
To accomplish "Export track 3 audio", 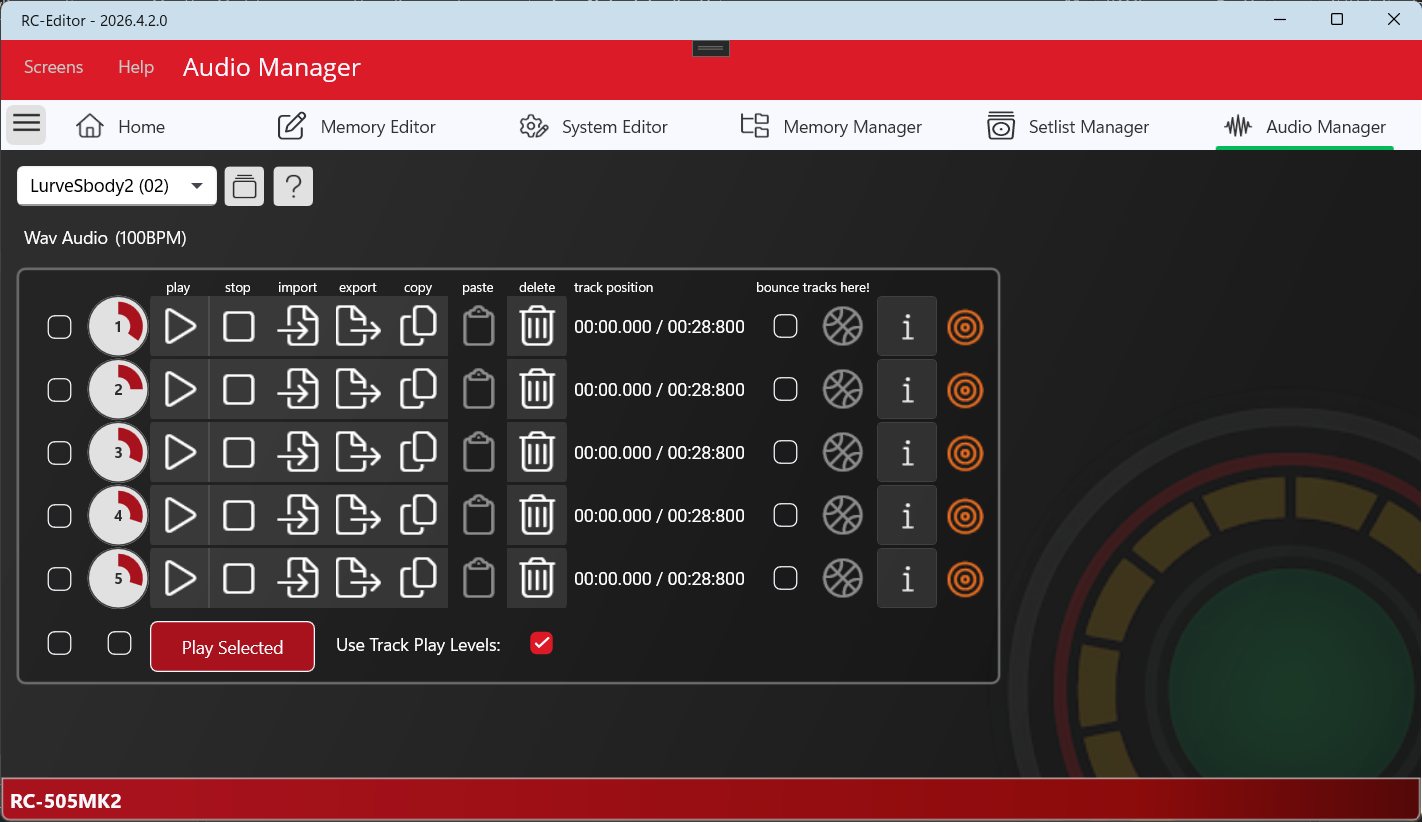I will click(x=358, y=452).
